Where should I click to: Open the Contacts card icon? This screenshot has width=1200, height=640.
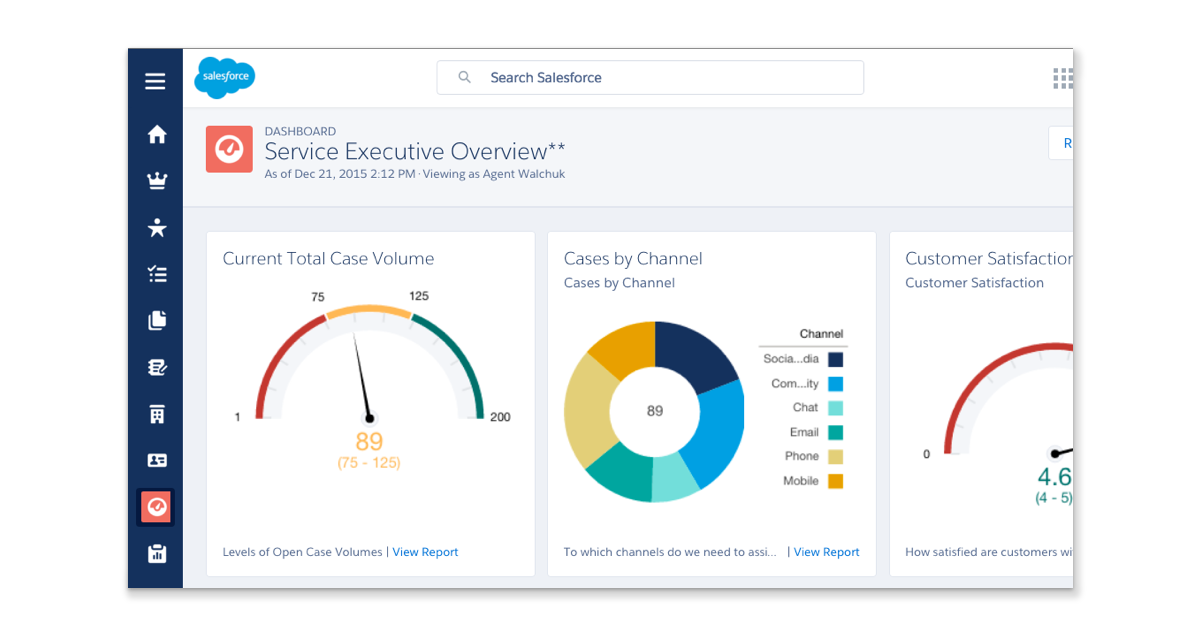(x=157, y=461)
